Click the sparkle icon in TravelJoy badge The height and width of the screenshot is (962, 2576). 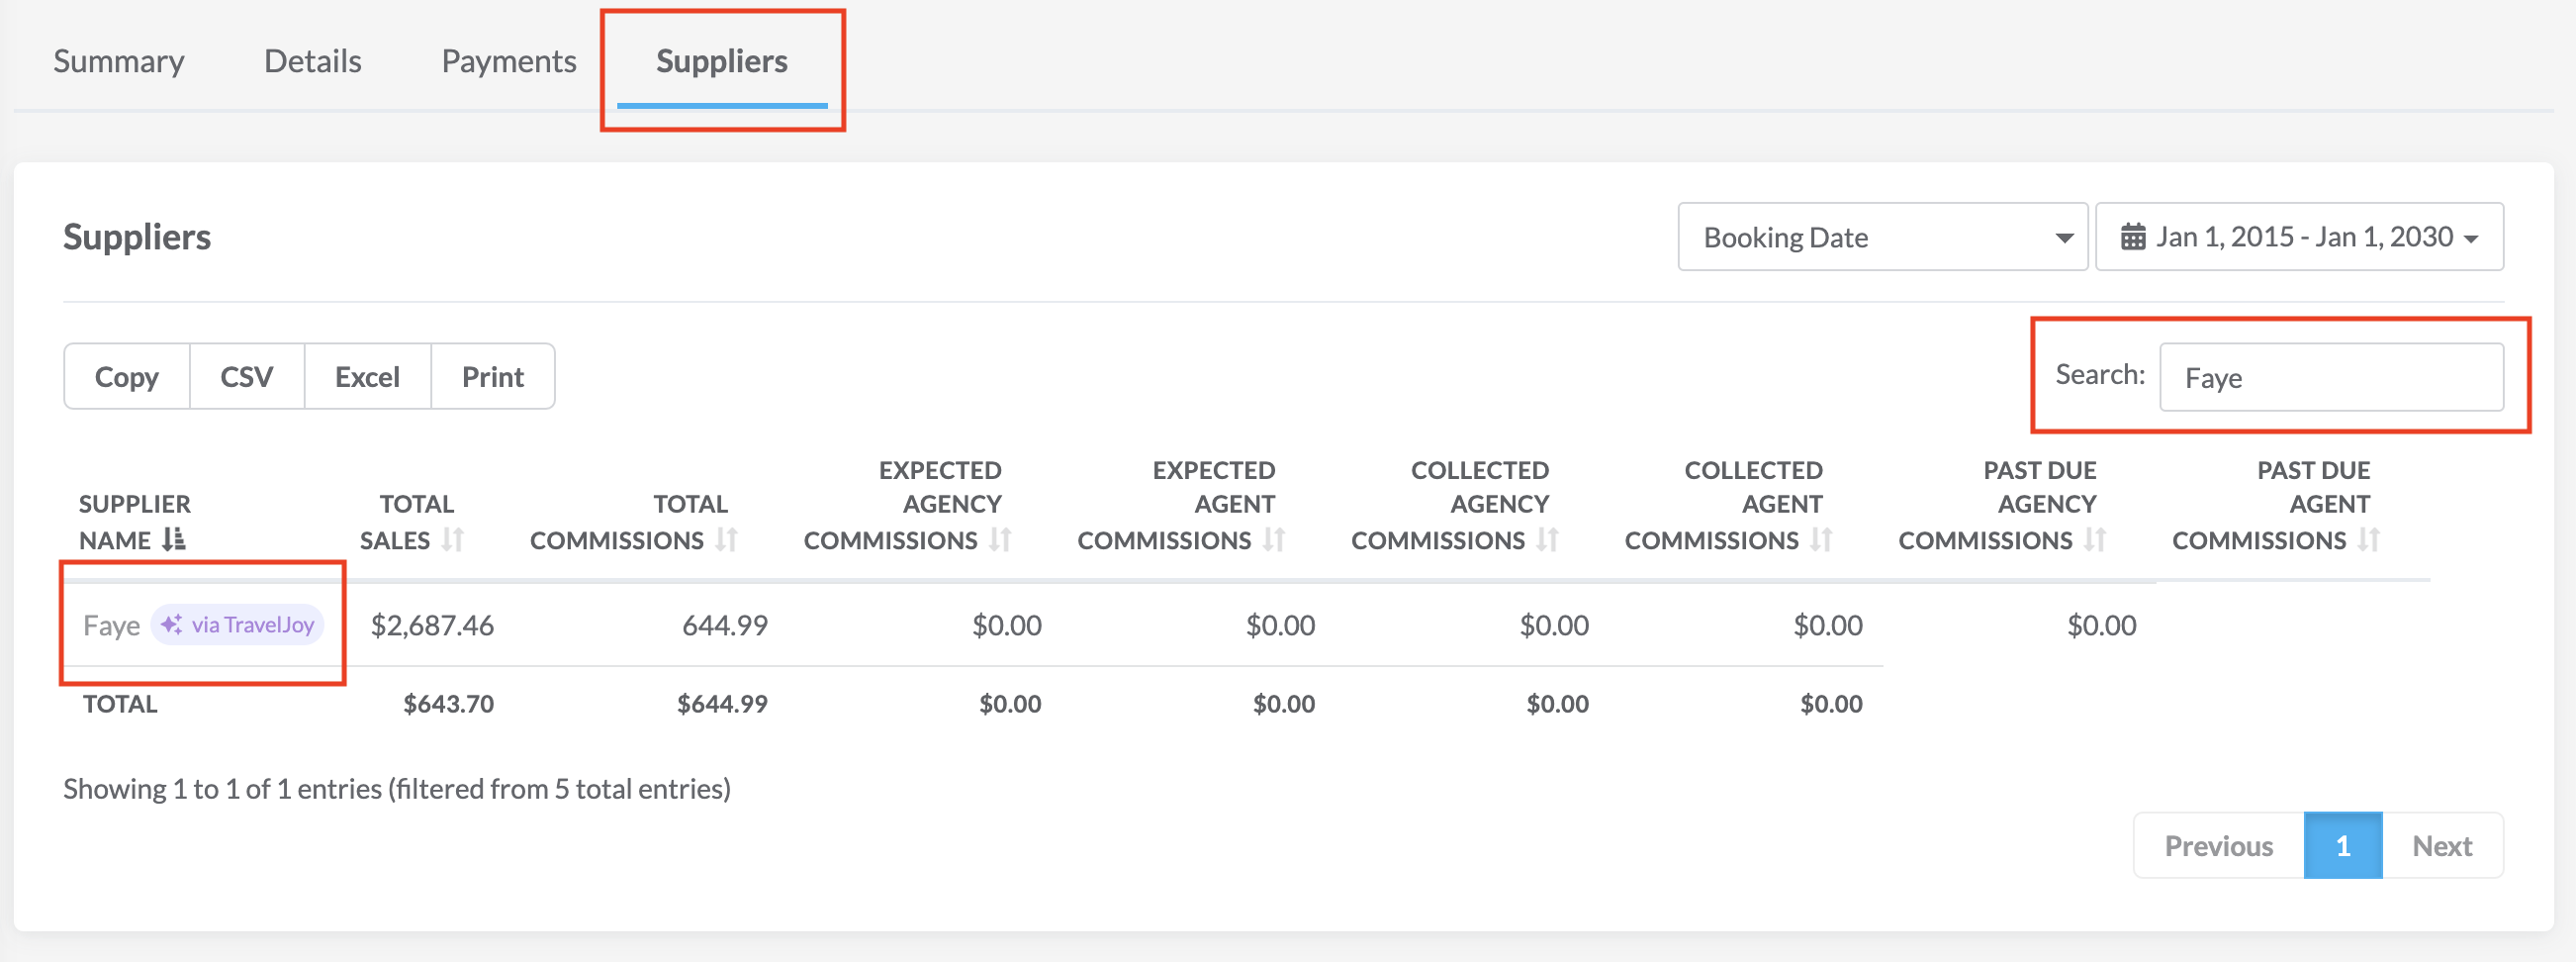point(172,624)
